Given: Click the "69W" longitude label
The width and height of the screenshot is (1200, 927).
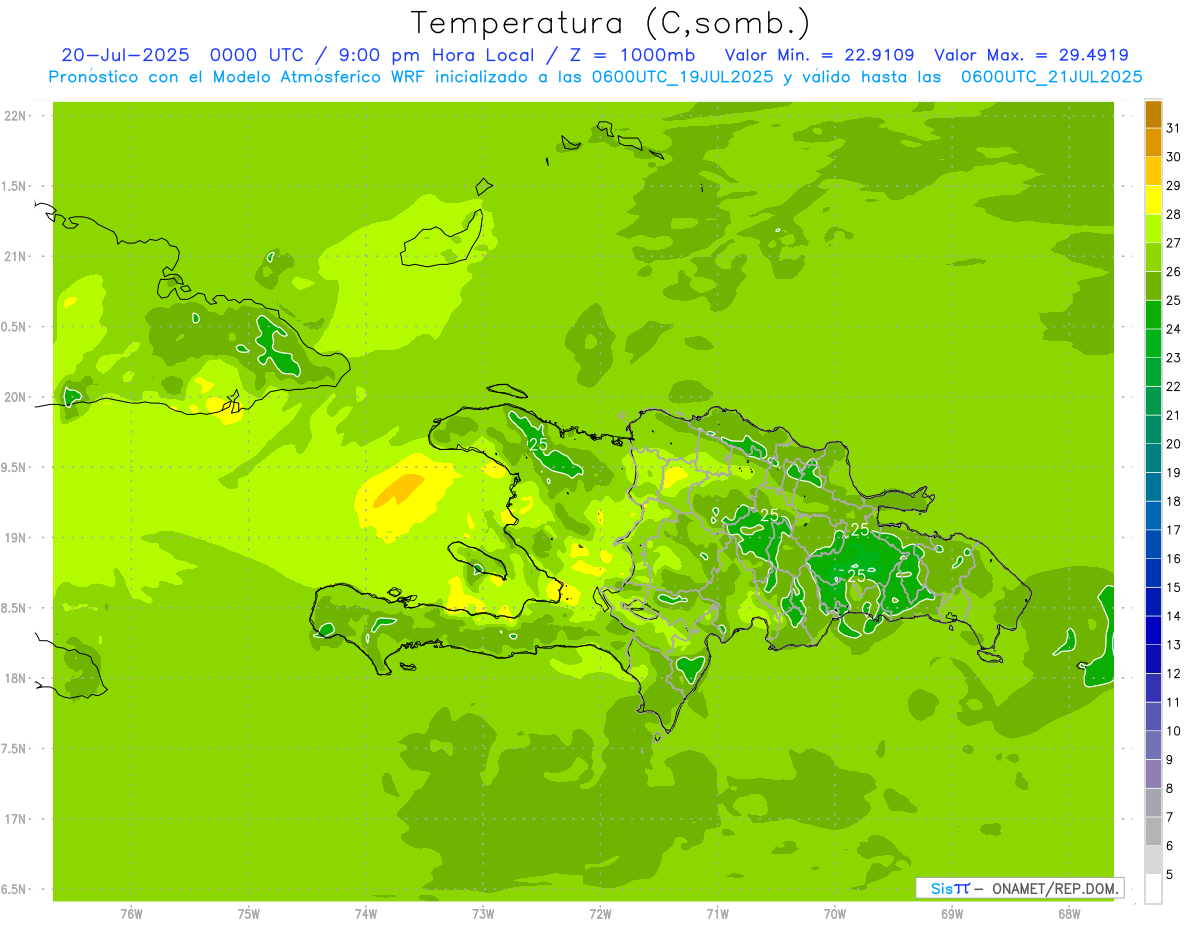Looking at the screenshot, I should [x=952, y=914].
